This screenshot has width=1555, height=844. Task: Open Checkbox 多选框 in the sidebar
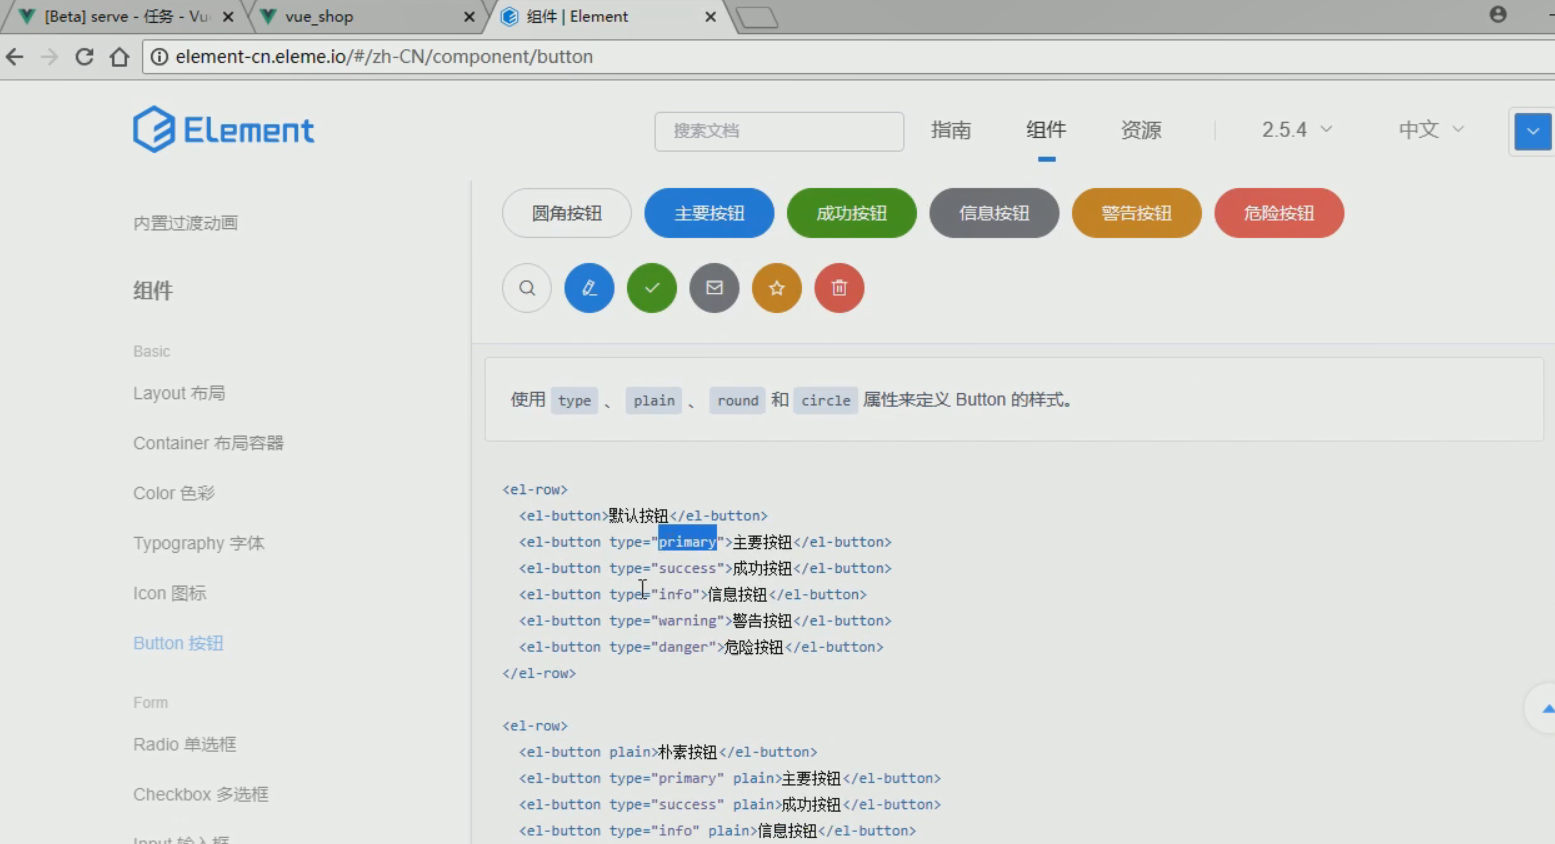point(201,794)
